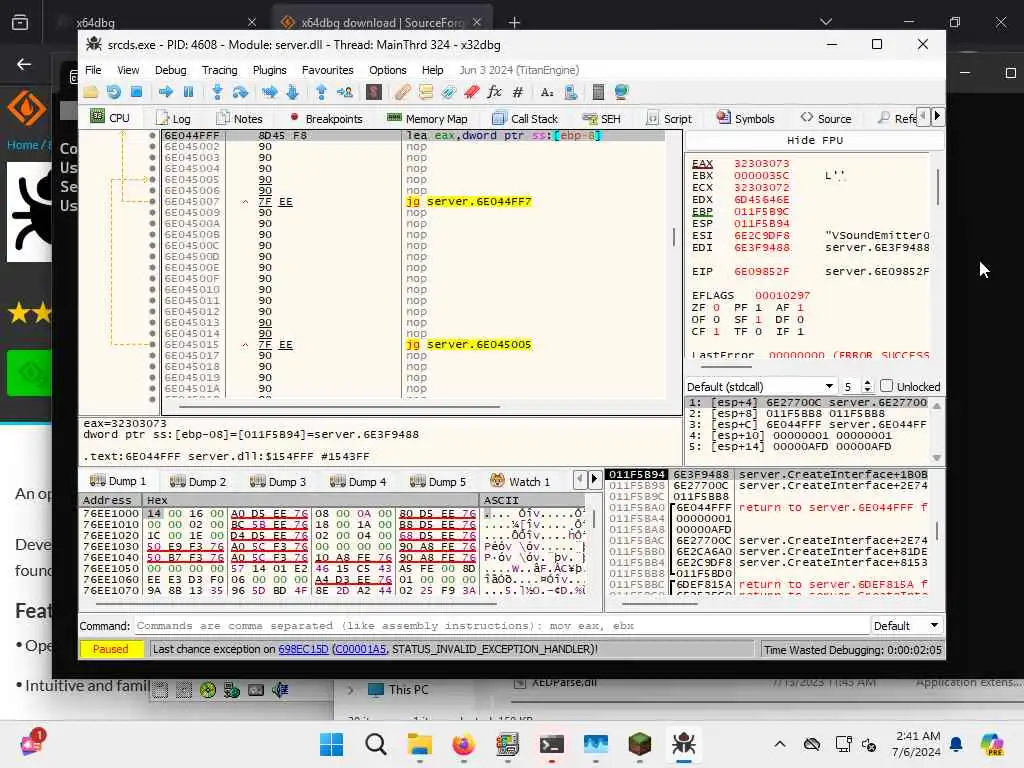Select the jg server.6E045005 instruction
1024x768 pixels.
click(468, 344)
